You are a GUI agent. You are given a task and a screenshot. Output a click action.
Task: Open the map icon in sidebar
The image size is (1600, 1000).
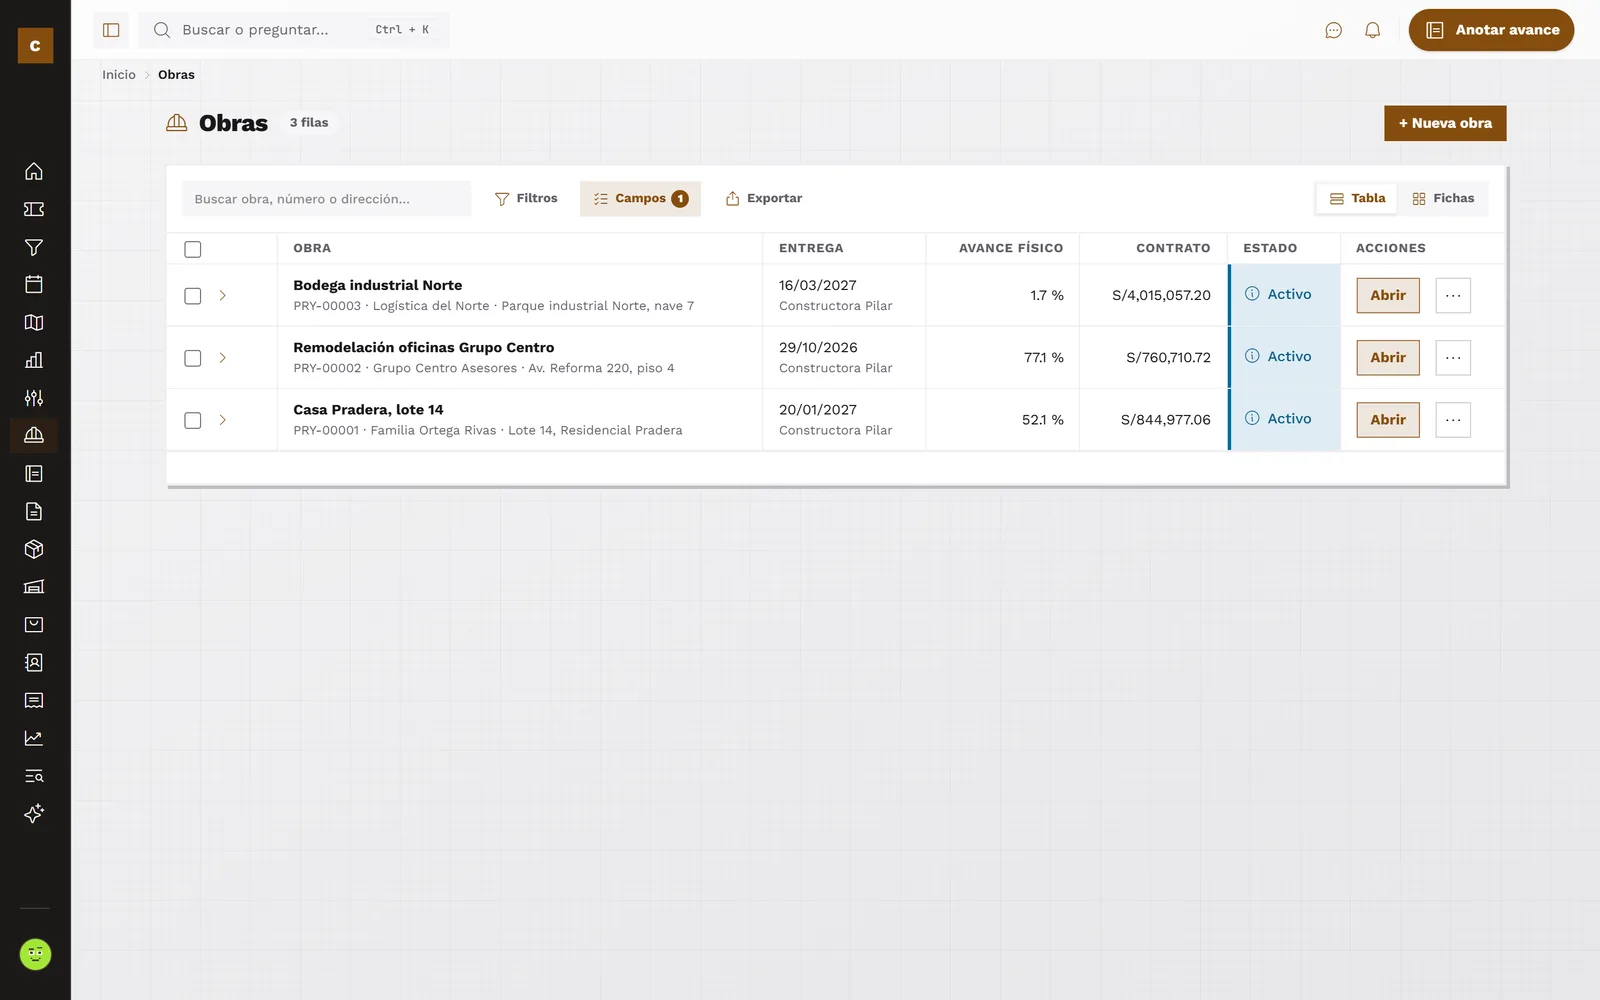(34, 322)
